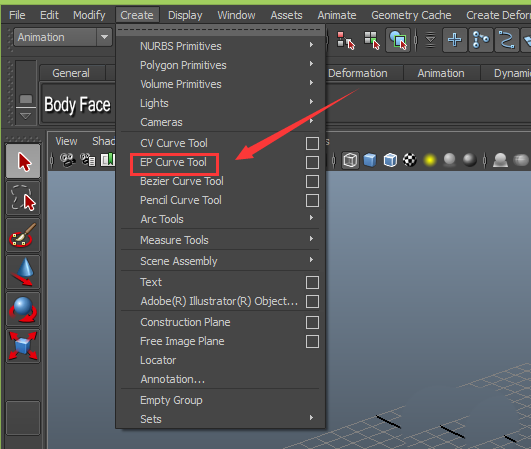Expand Polygon Primitives submenu
This screenshot has height=449, width=531.
pyautogui.click(x=220, y=65)
